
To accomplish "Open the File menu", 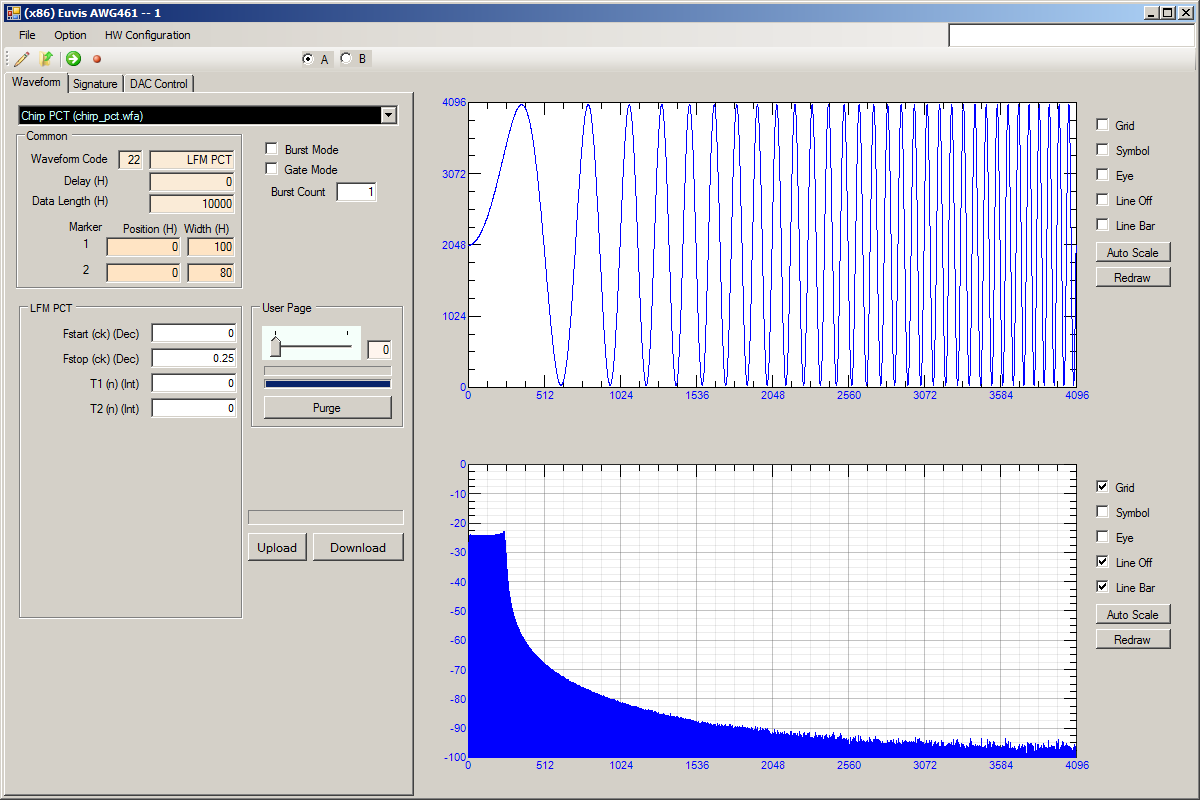I will [27, 35].
